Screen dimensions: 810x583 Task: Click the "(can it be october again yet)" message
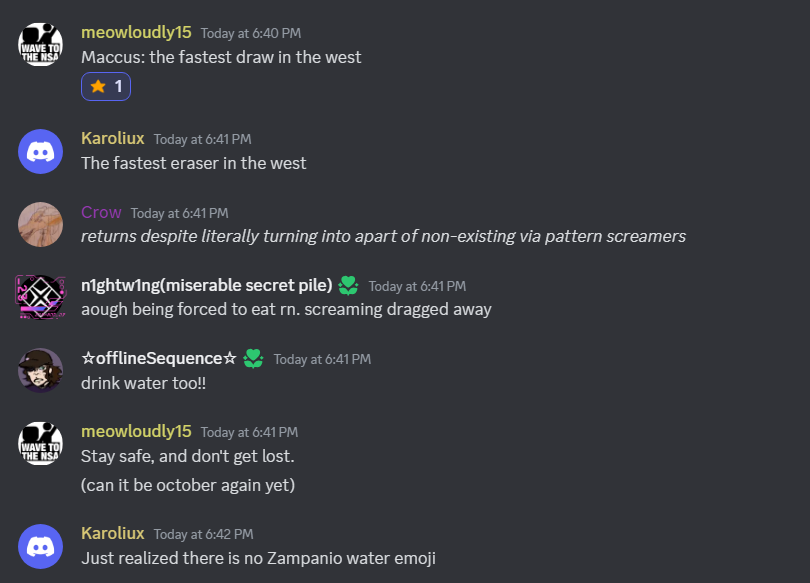click(188, 485)
